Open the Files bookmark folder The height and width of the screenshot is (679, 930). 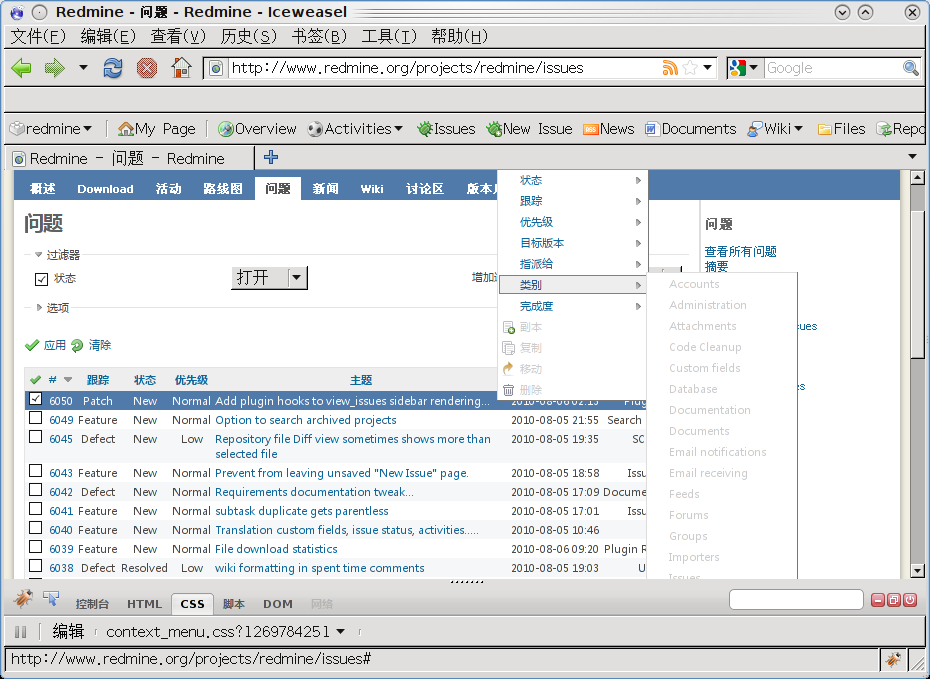(x=841, y=129)
